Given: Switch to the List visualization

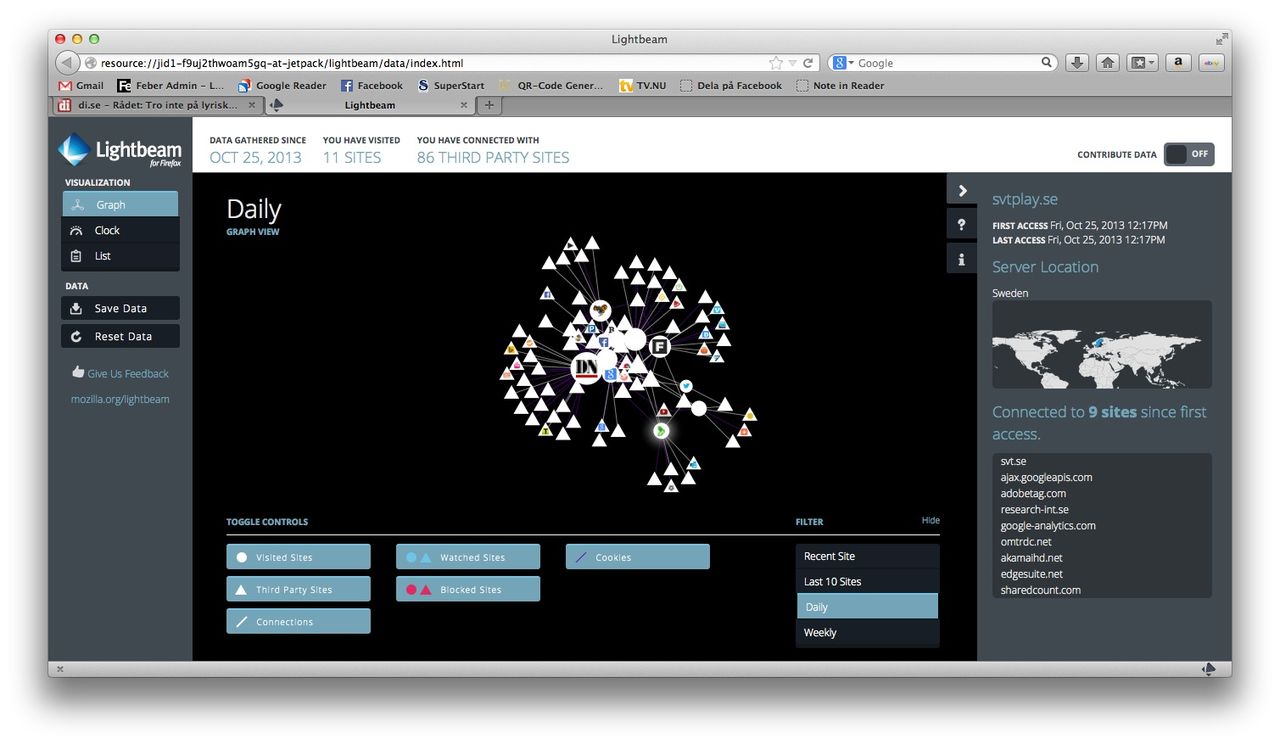Looking at the screenshot, I should click(120, 256).
